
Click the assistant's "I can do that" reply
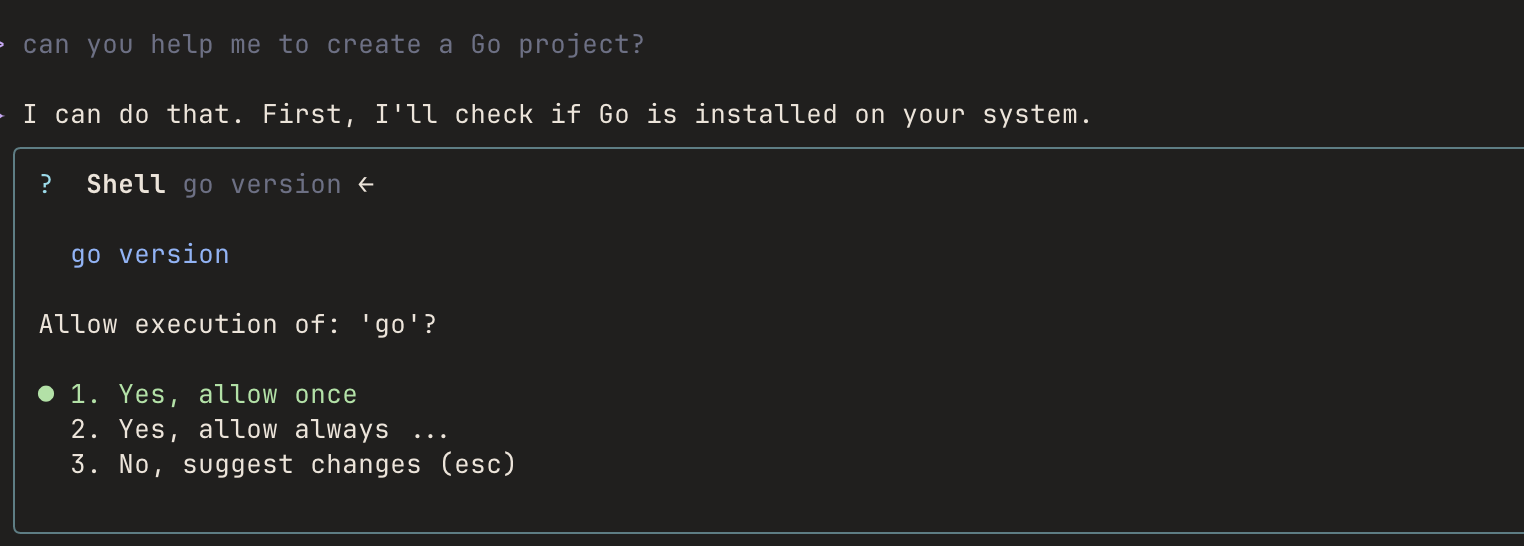(x=557, y=115)
